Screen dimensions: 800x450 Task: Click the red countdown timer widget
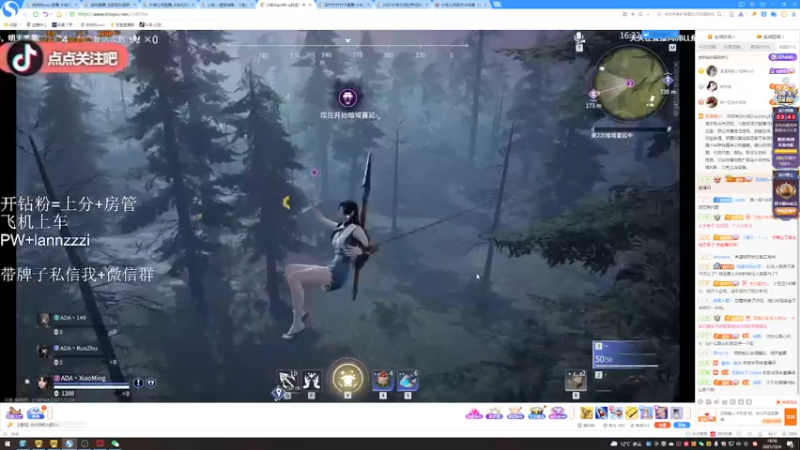[x=786, y=117]
